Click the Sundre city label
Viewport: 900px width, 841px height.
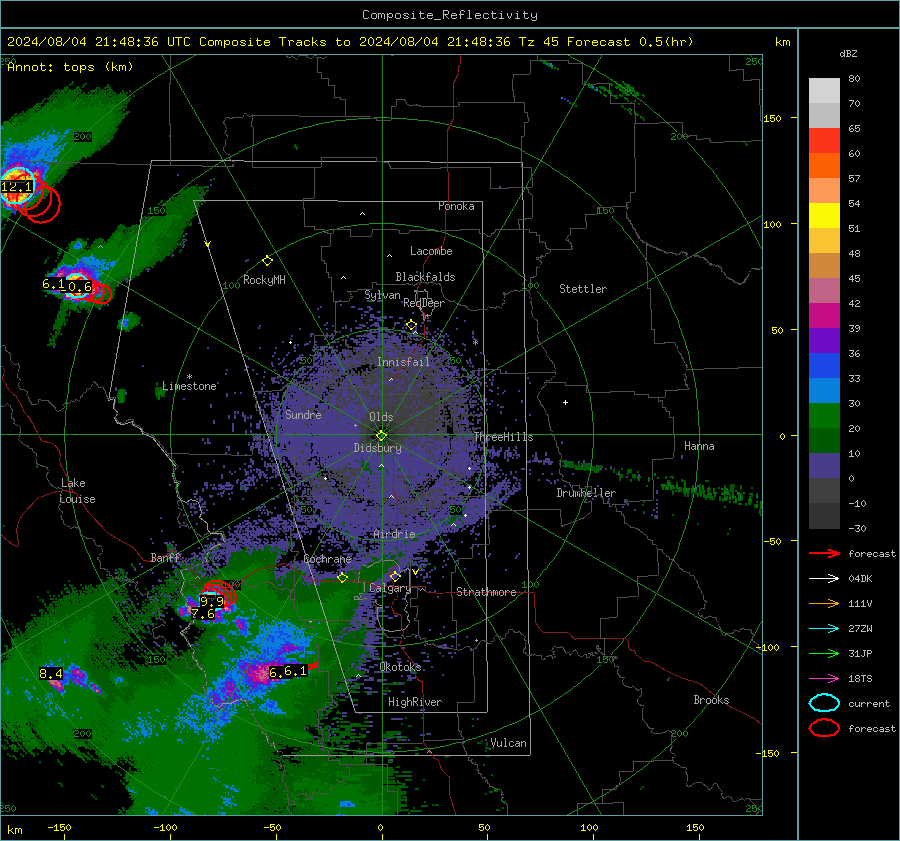(x=303, y=414)
